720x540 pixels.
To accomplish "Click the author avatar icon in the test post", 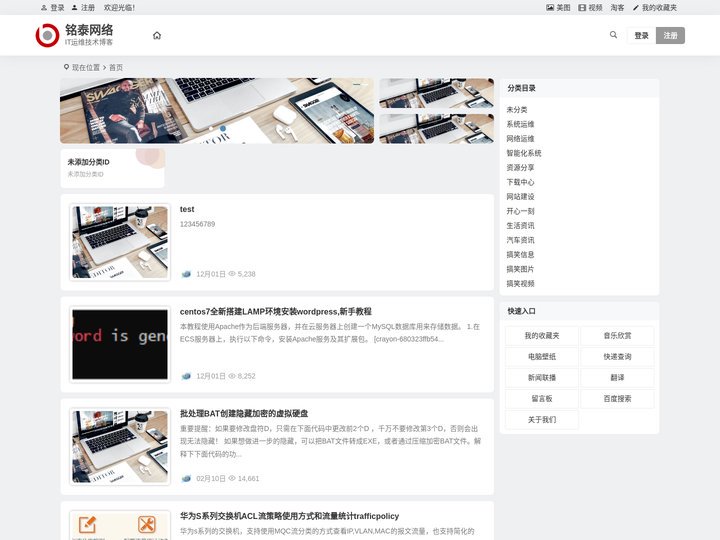I will point(186,274).
